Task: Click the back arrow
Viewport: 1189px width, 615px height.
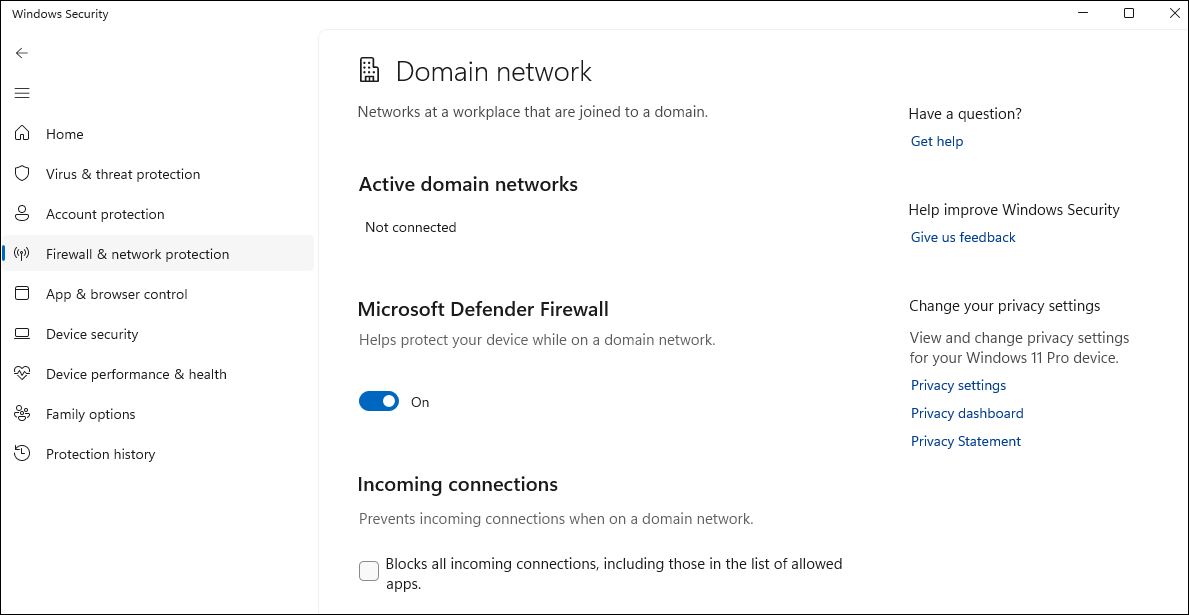Action: [21, 52]
